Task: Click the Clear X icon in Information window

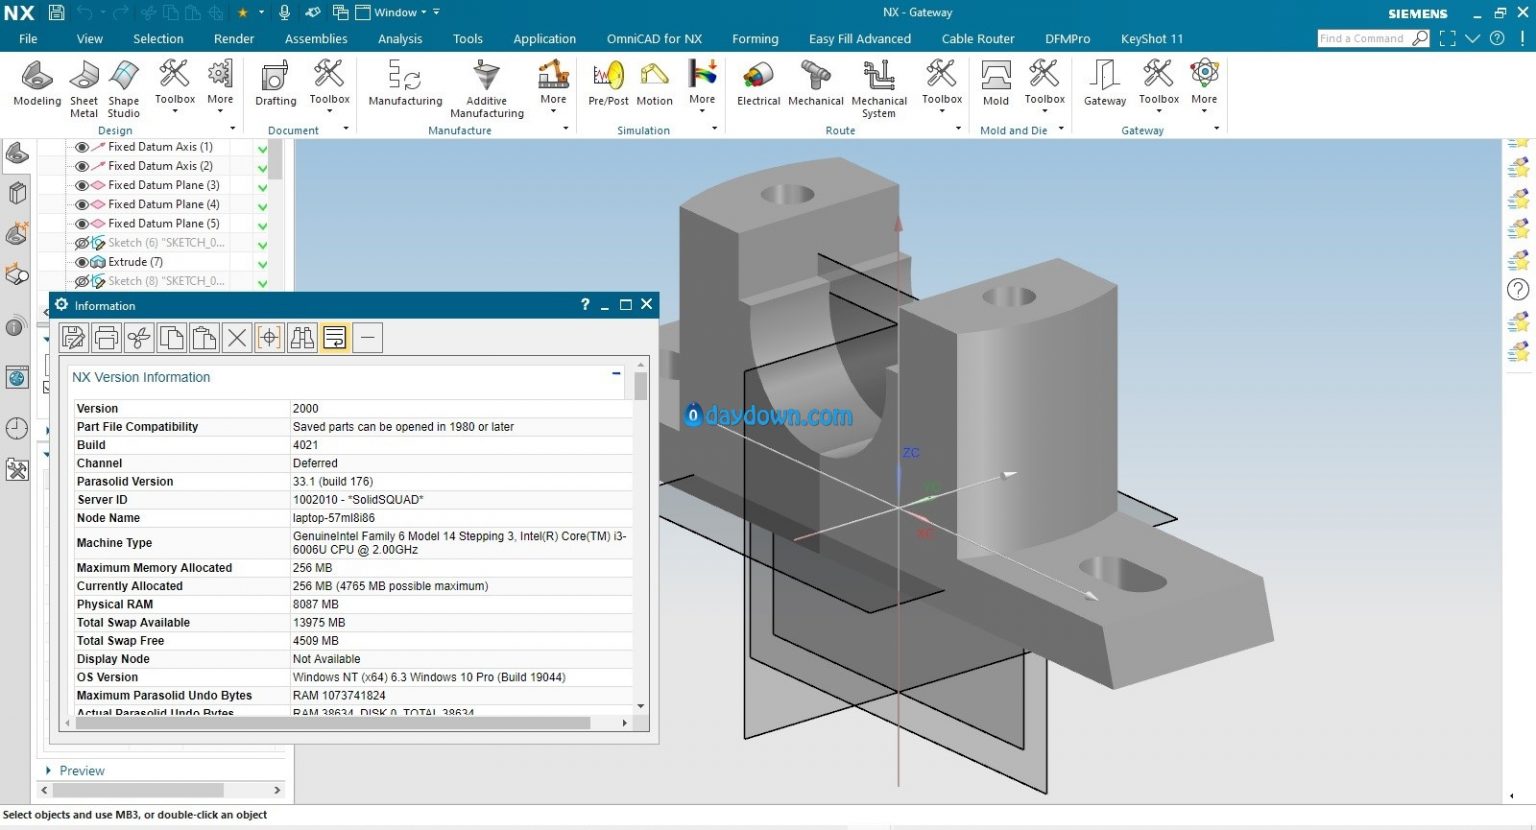Action: click(x=237, y=338)
